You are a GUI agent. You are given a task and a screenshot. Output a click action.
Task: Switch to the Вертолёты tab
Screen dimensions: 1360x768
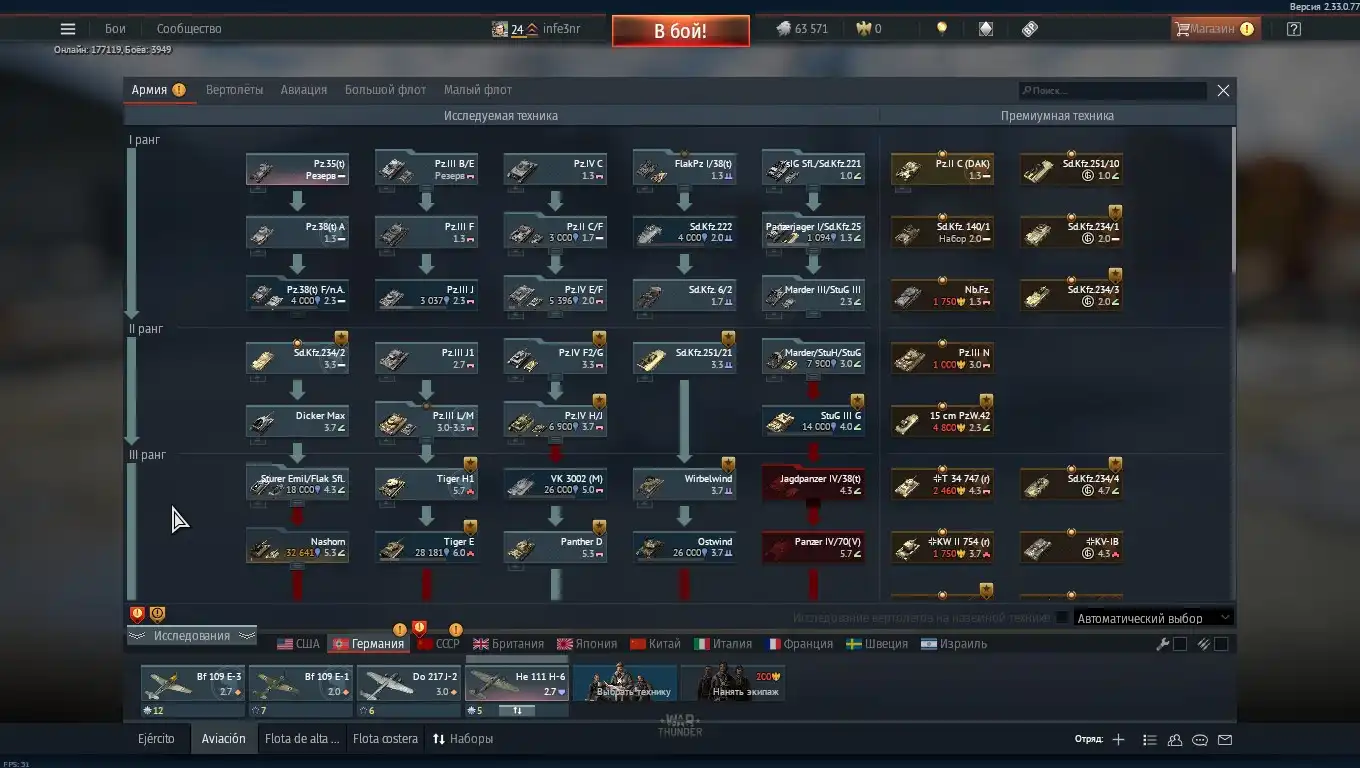235,90
